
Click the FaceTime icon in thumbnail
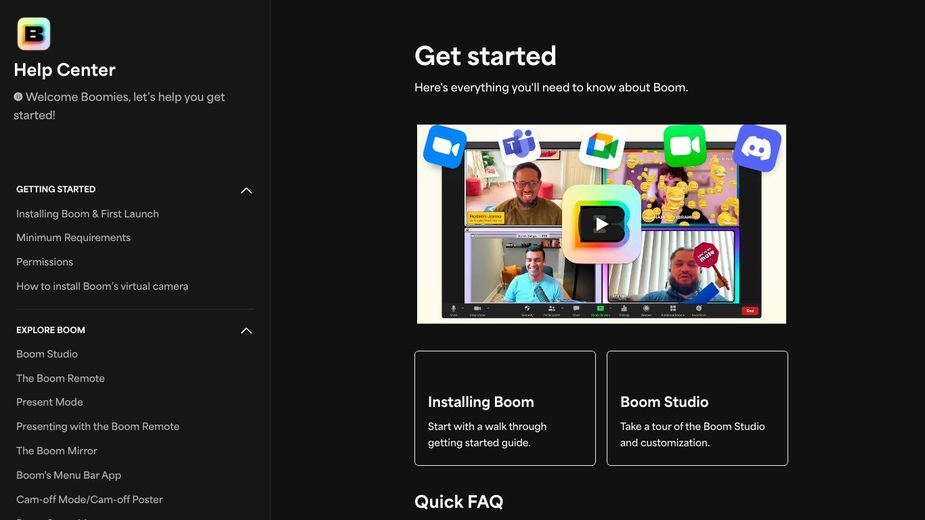(x=684, y=145)
